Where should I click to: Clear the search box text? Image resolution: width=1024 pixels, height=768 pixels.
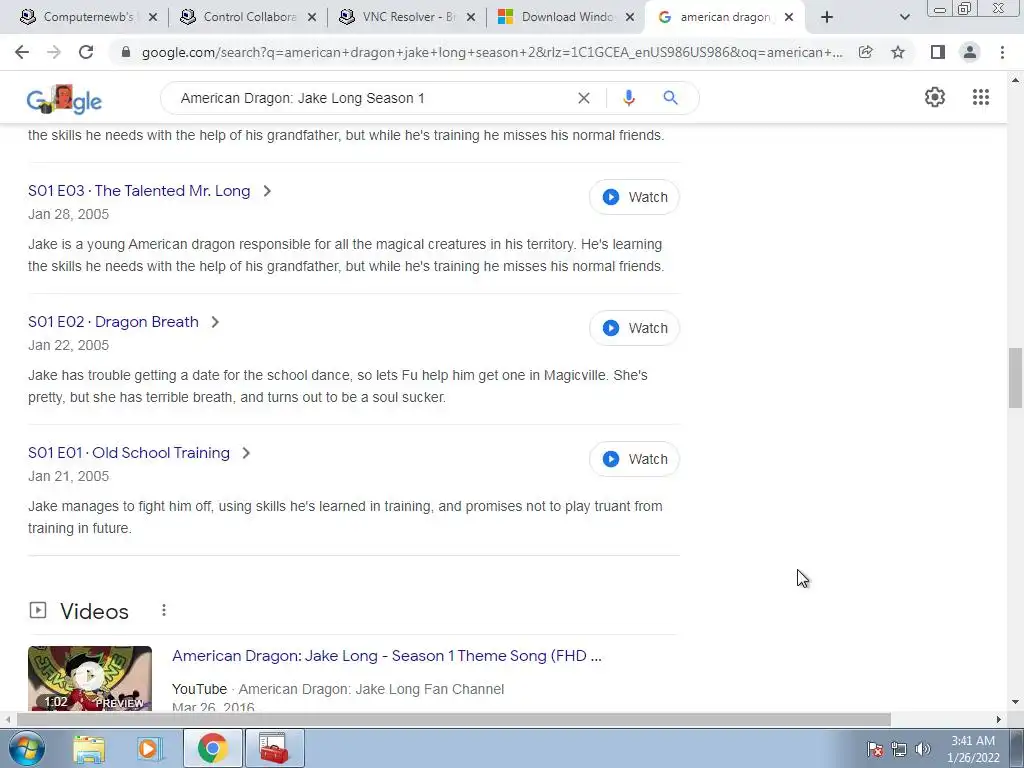click(584, 98)
